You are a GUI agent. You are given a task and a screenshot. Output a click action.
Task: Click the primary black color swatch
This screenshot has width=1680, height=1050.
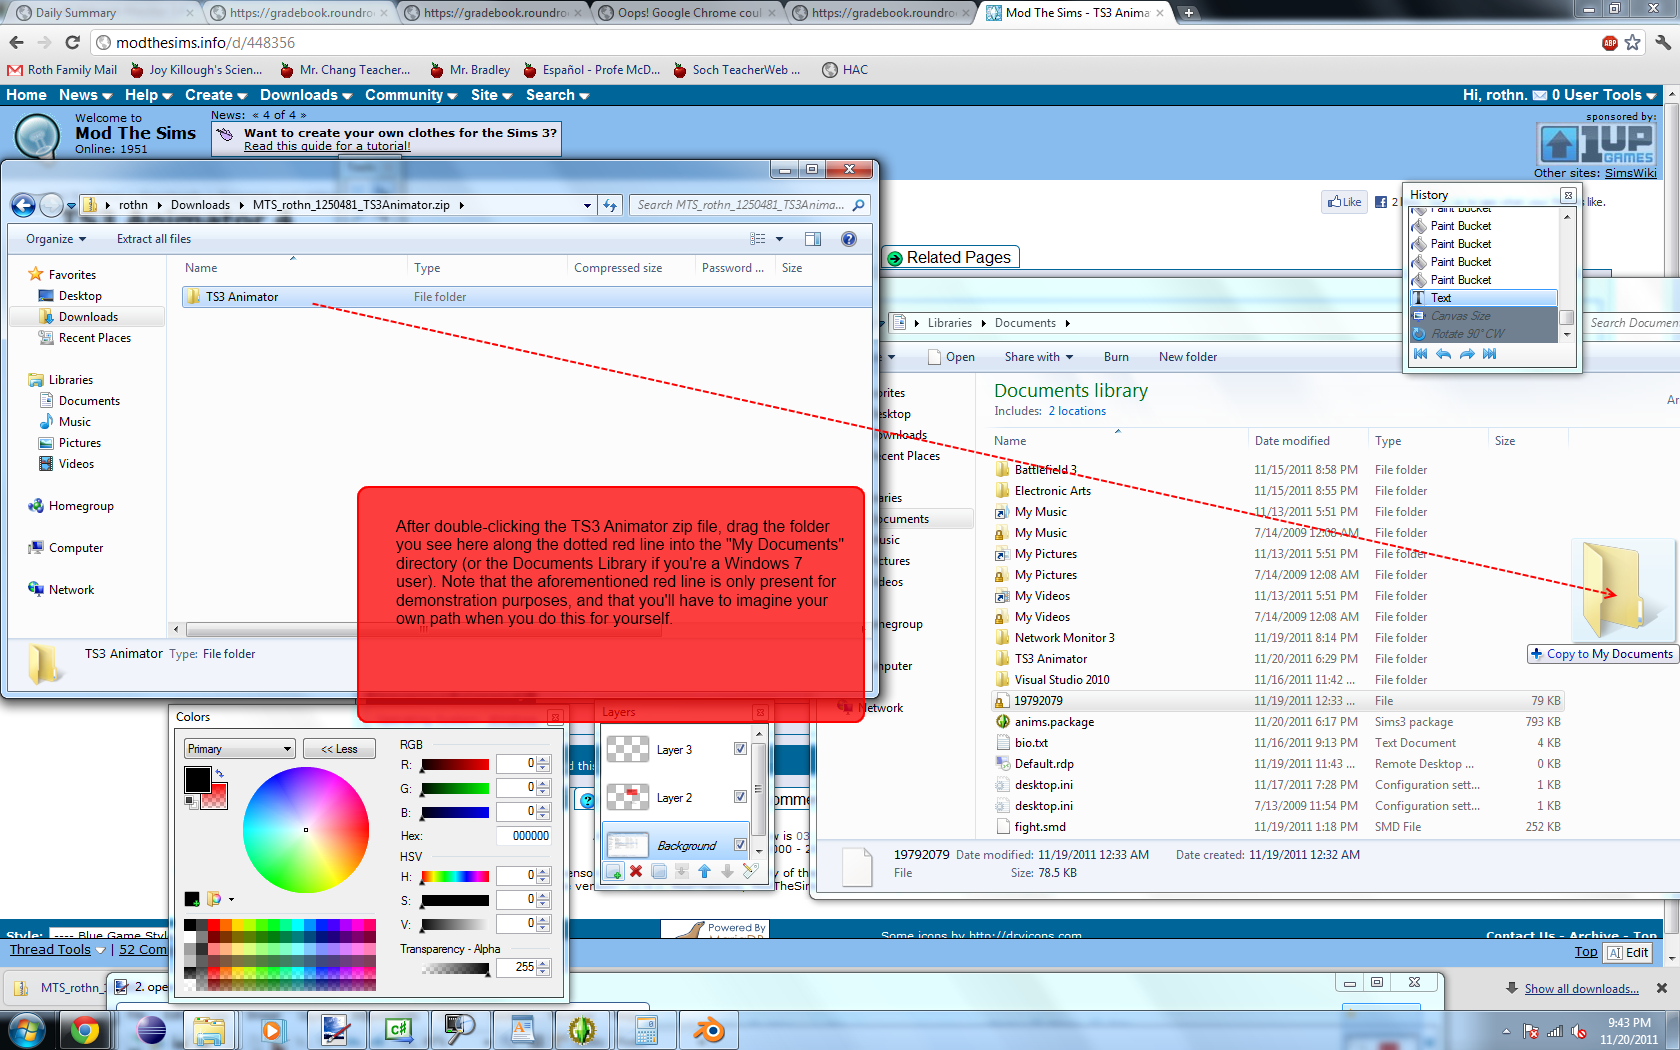coord(197,780)
